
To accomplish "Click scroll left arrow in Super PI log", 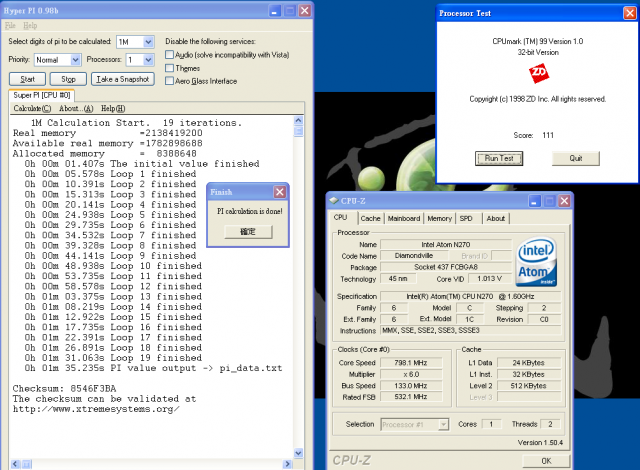I will click(x=16, y=464).
